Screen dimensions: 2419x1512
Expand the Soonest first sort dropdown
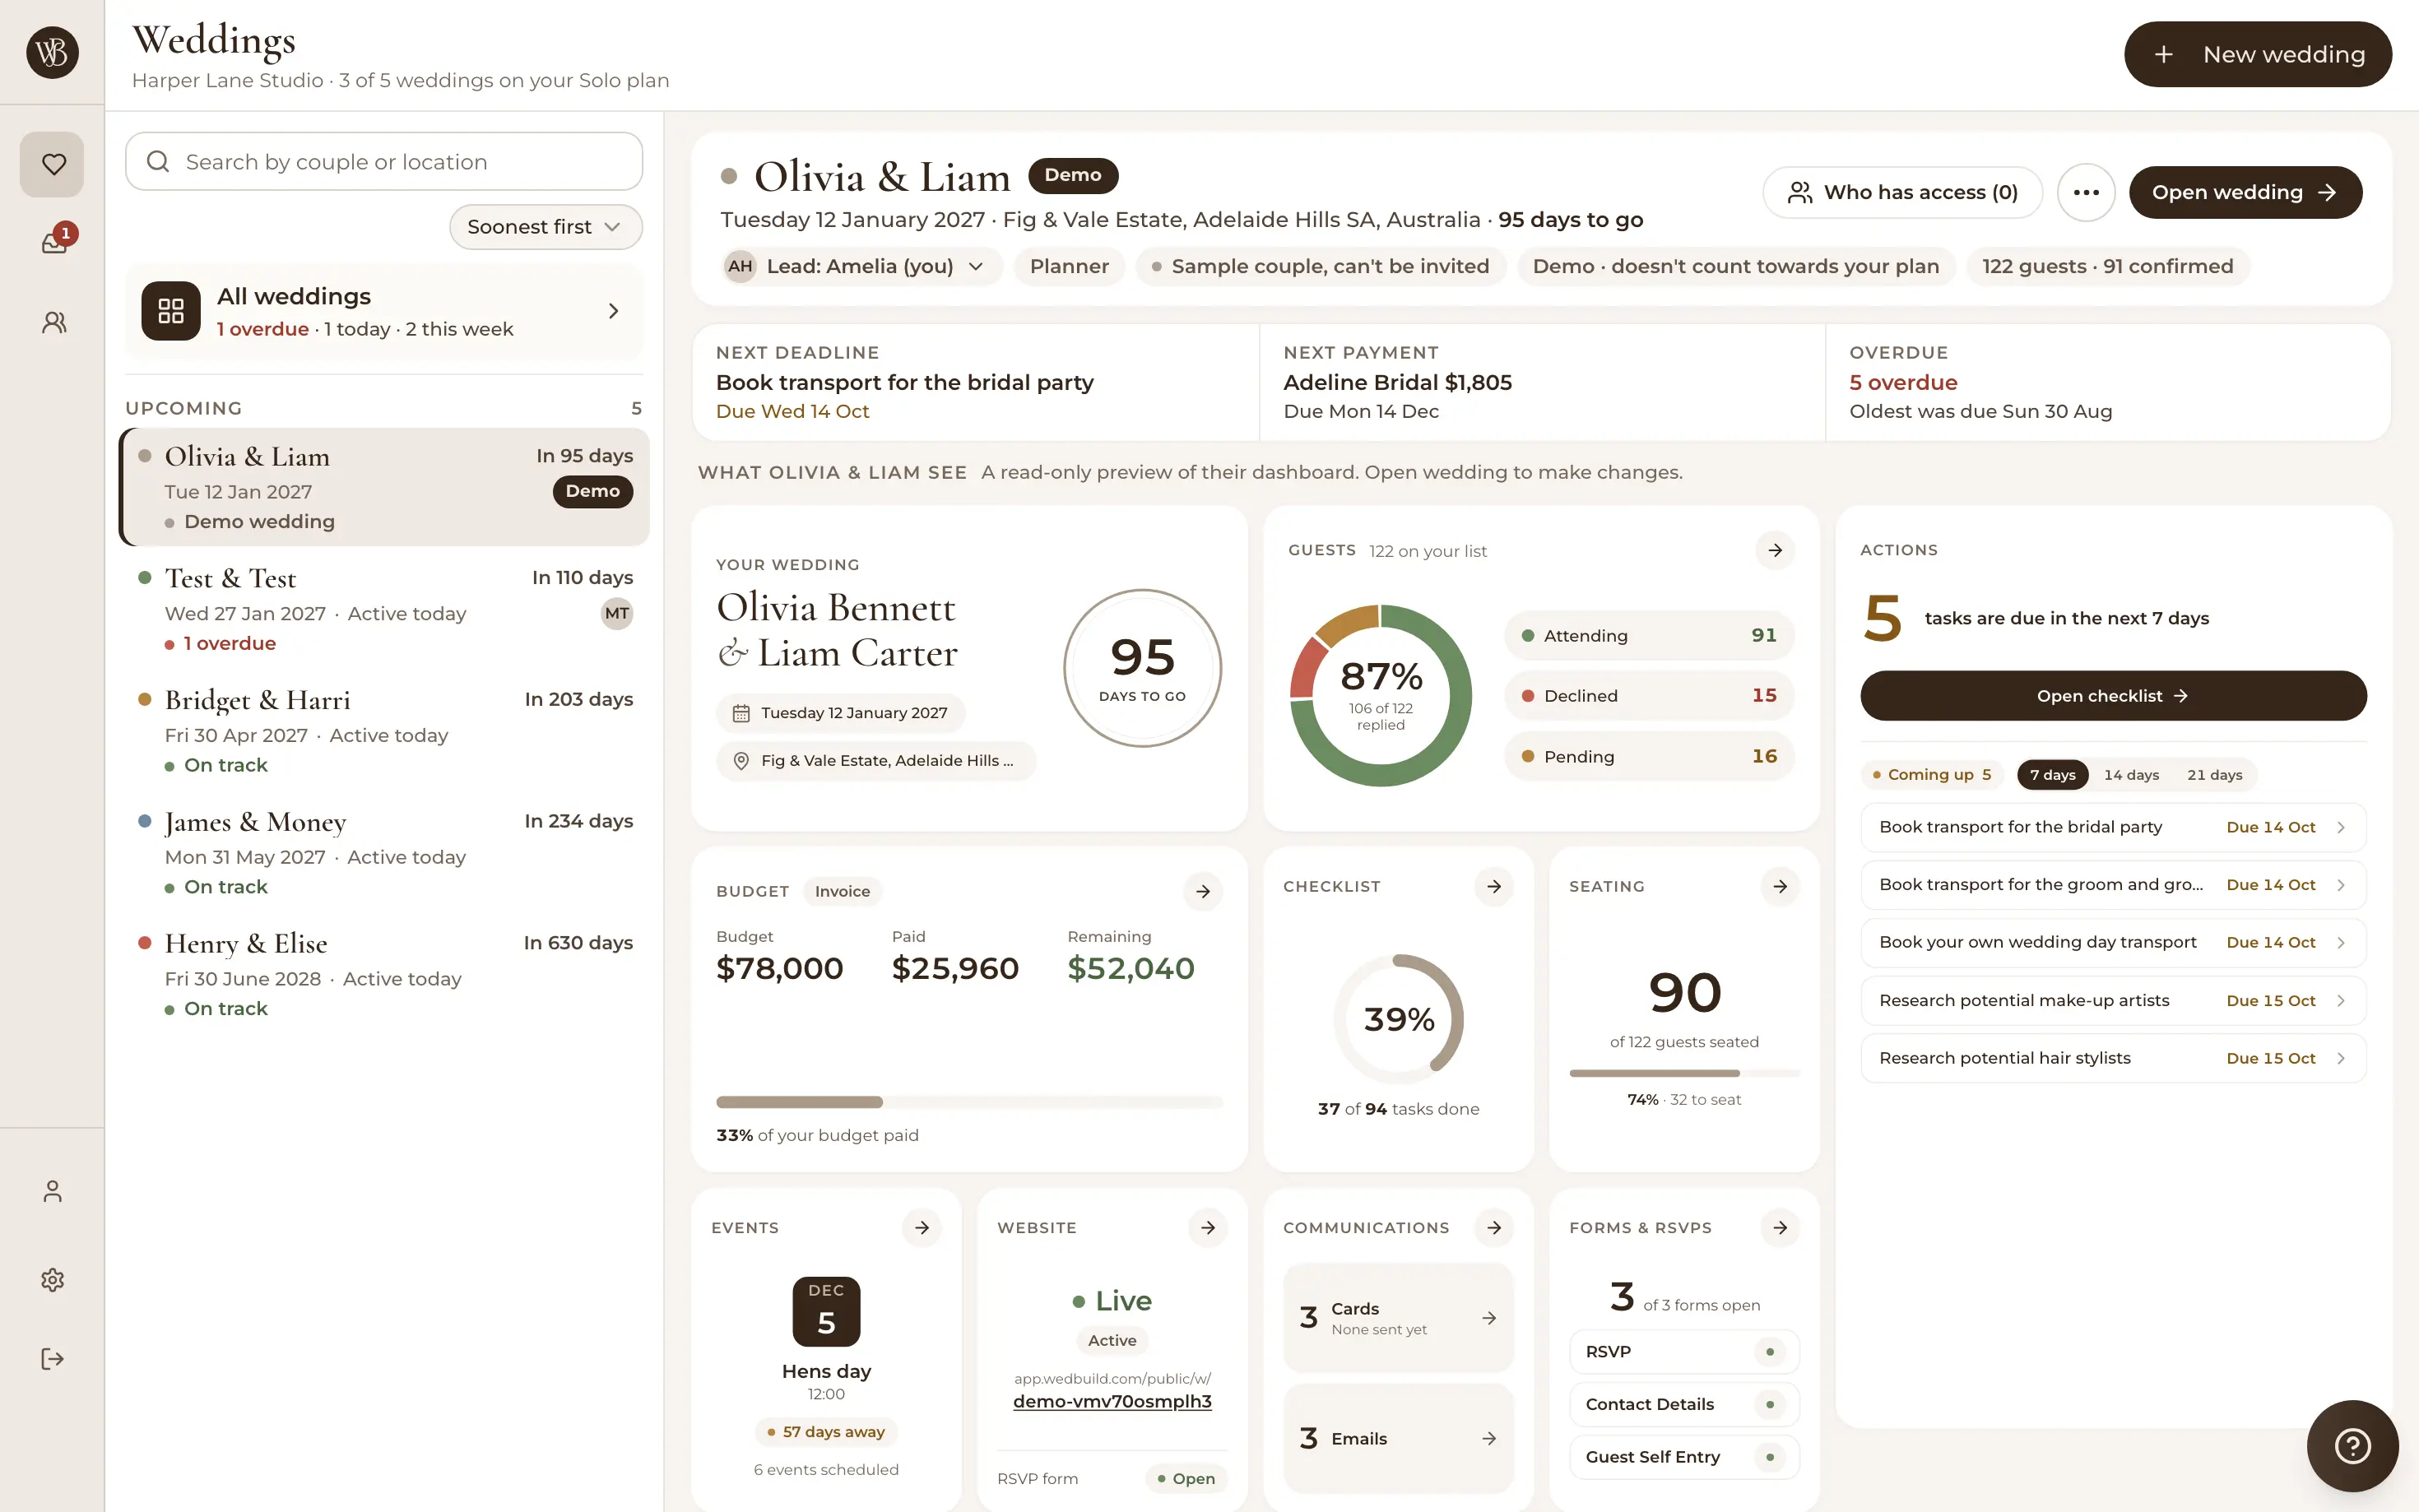tap(546, 227)
